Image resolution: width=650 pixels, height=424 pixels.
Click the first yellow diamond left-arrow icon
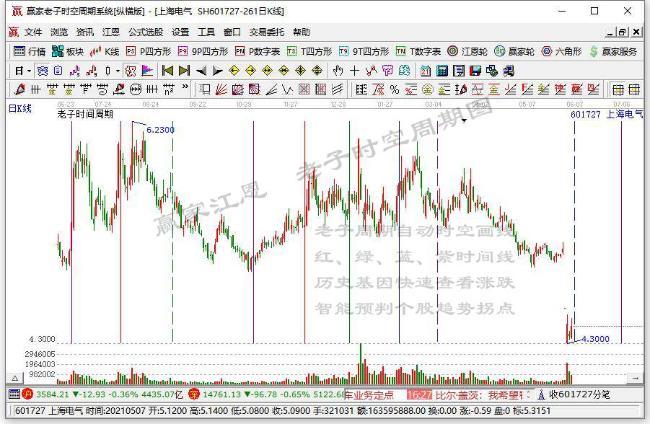tap(234, 71)
